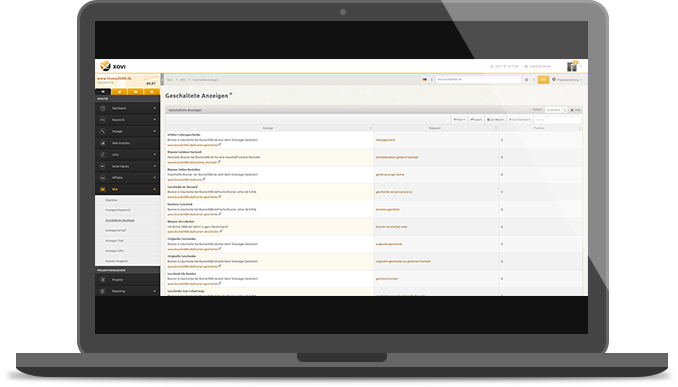The width and height of the screenshot is (678, 387).
Task: Click the XOVI logo
Action: (x=113, y=66)
